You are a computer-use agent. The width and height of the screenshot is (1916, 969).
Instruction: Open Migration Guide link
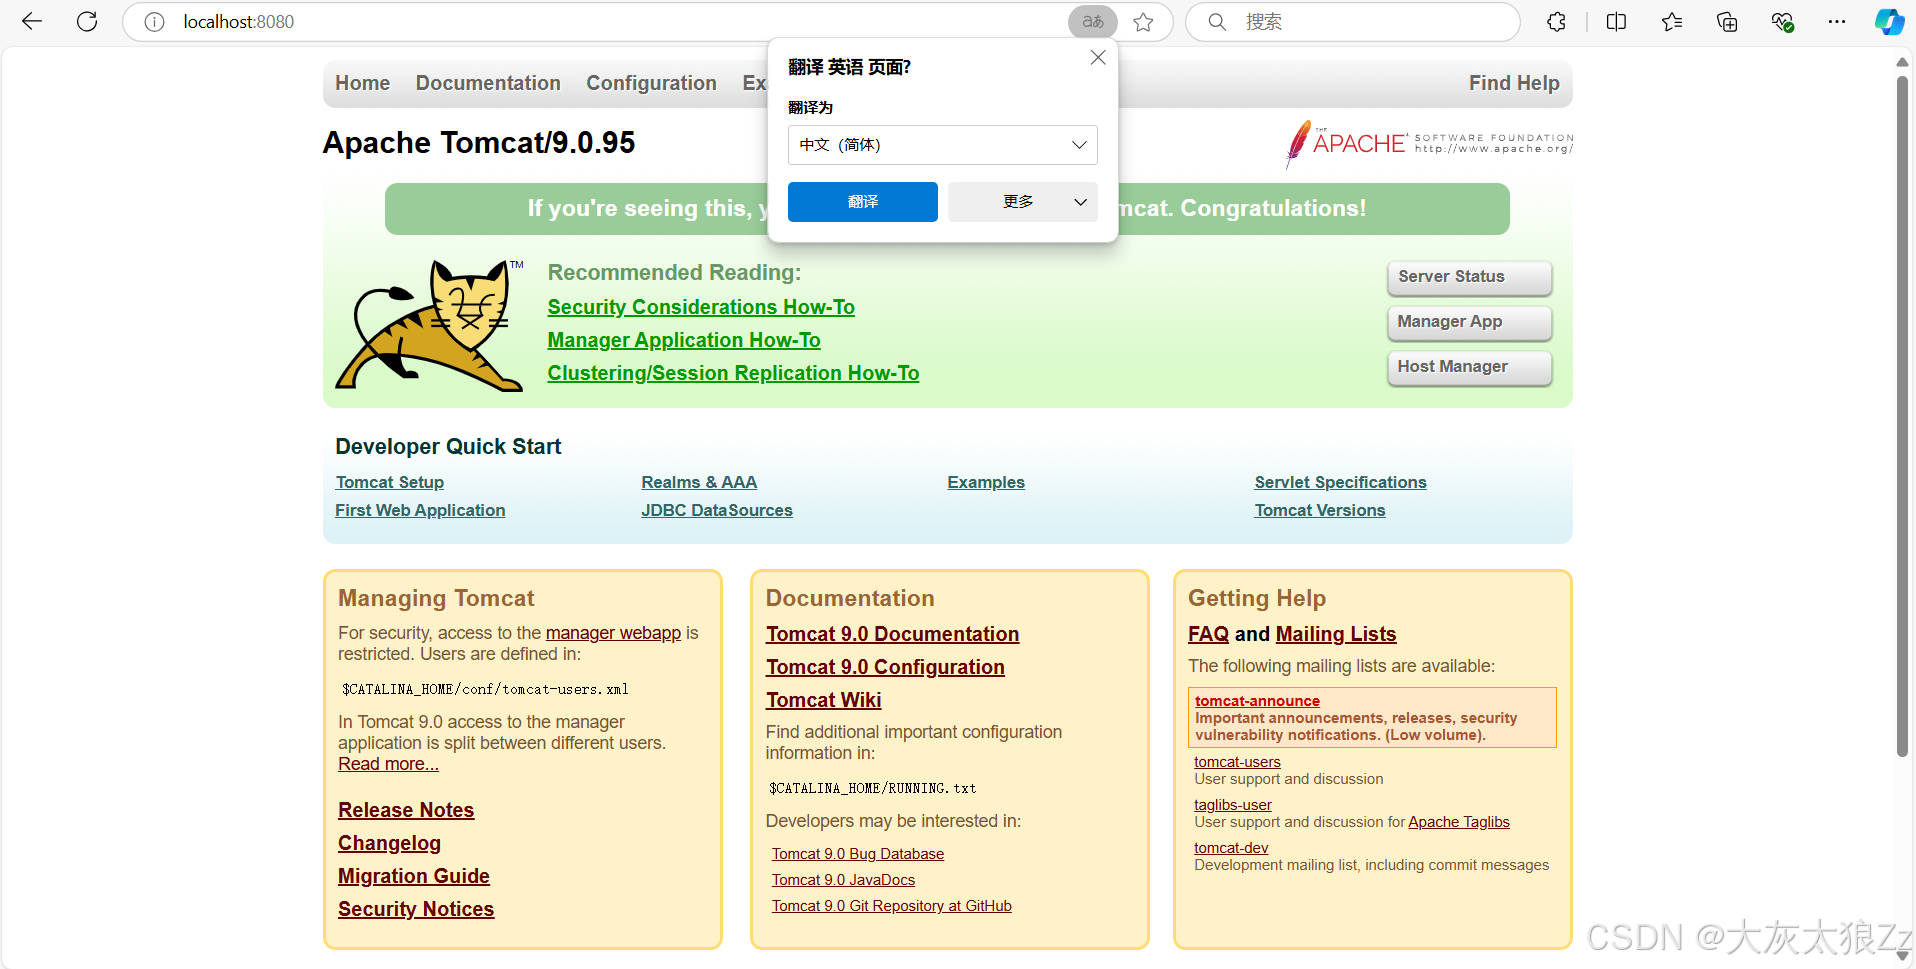point(414,876)
